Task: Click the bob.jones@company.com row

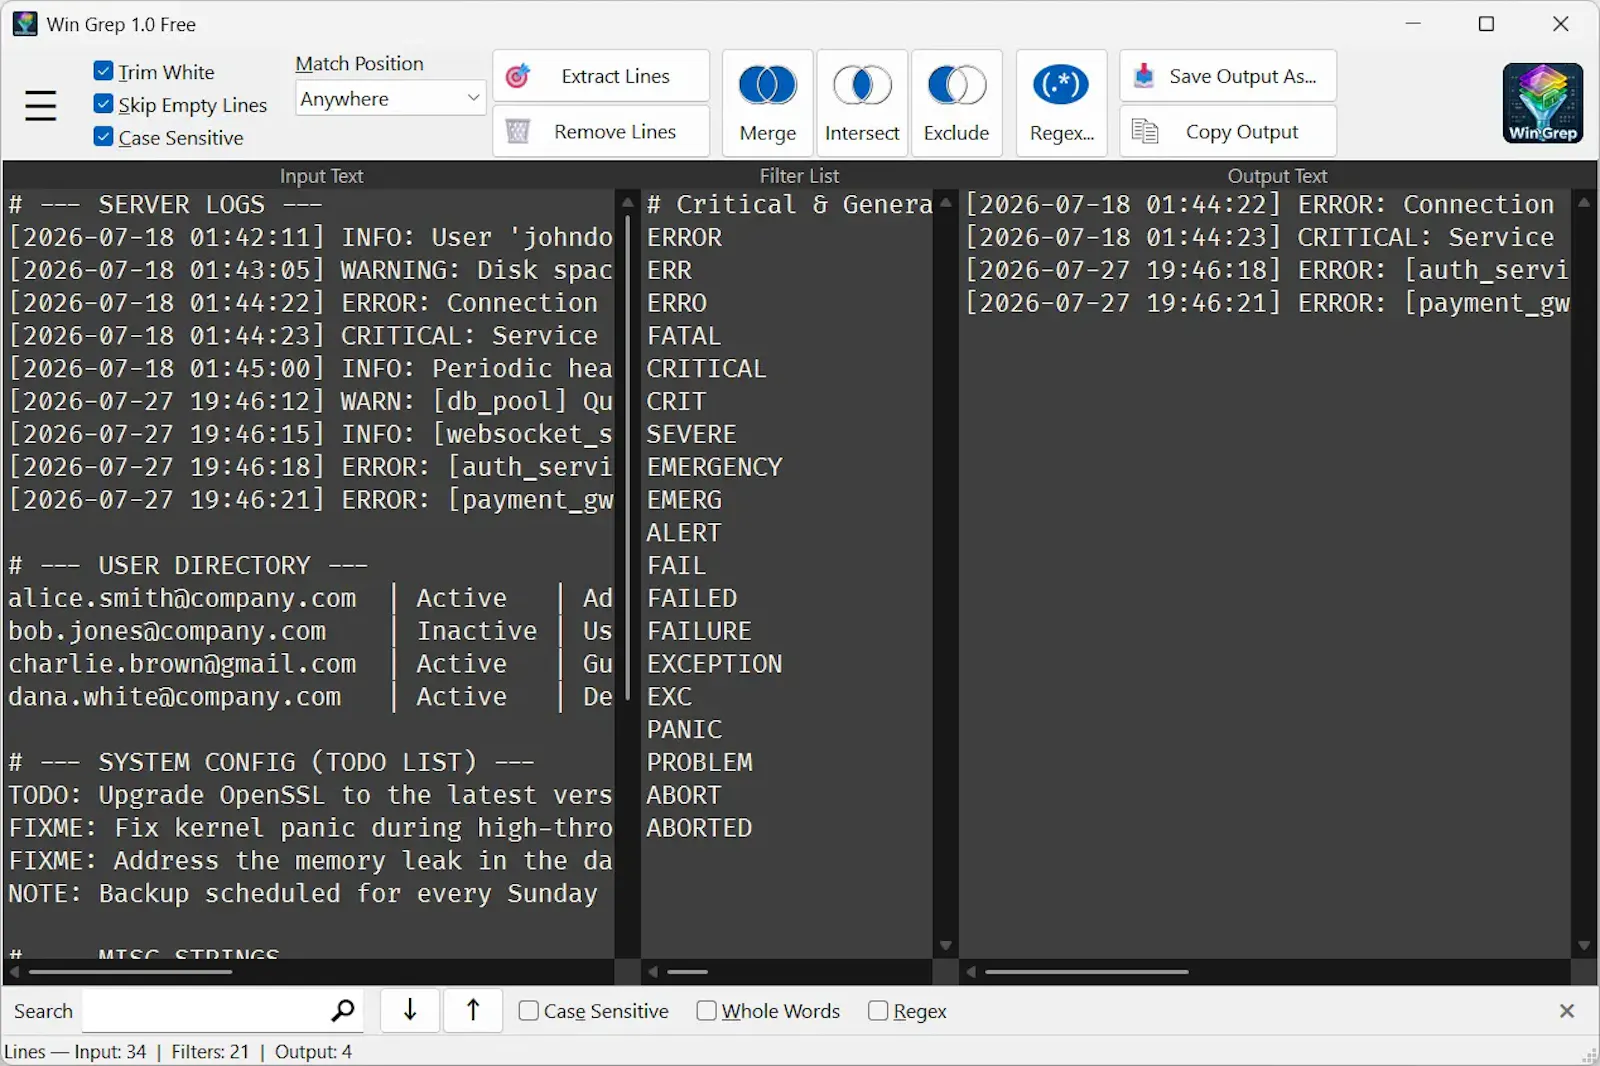Action: tap(310, 631)
